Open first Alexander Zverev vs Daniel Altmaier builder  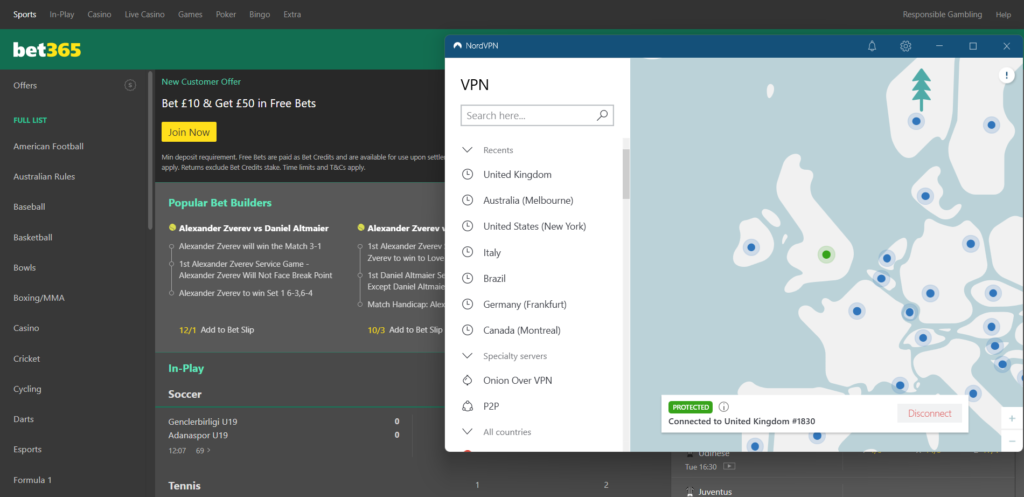click(x=253, y=229)
